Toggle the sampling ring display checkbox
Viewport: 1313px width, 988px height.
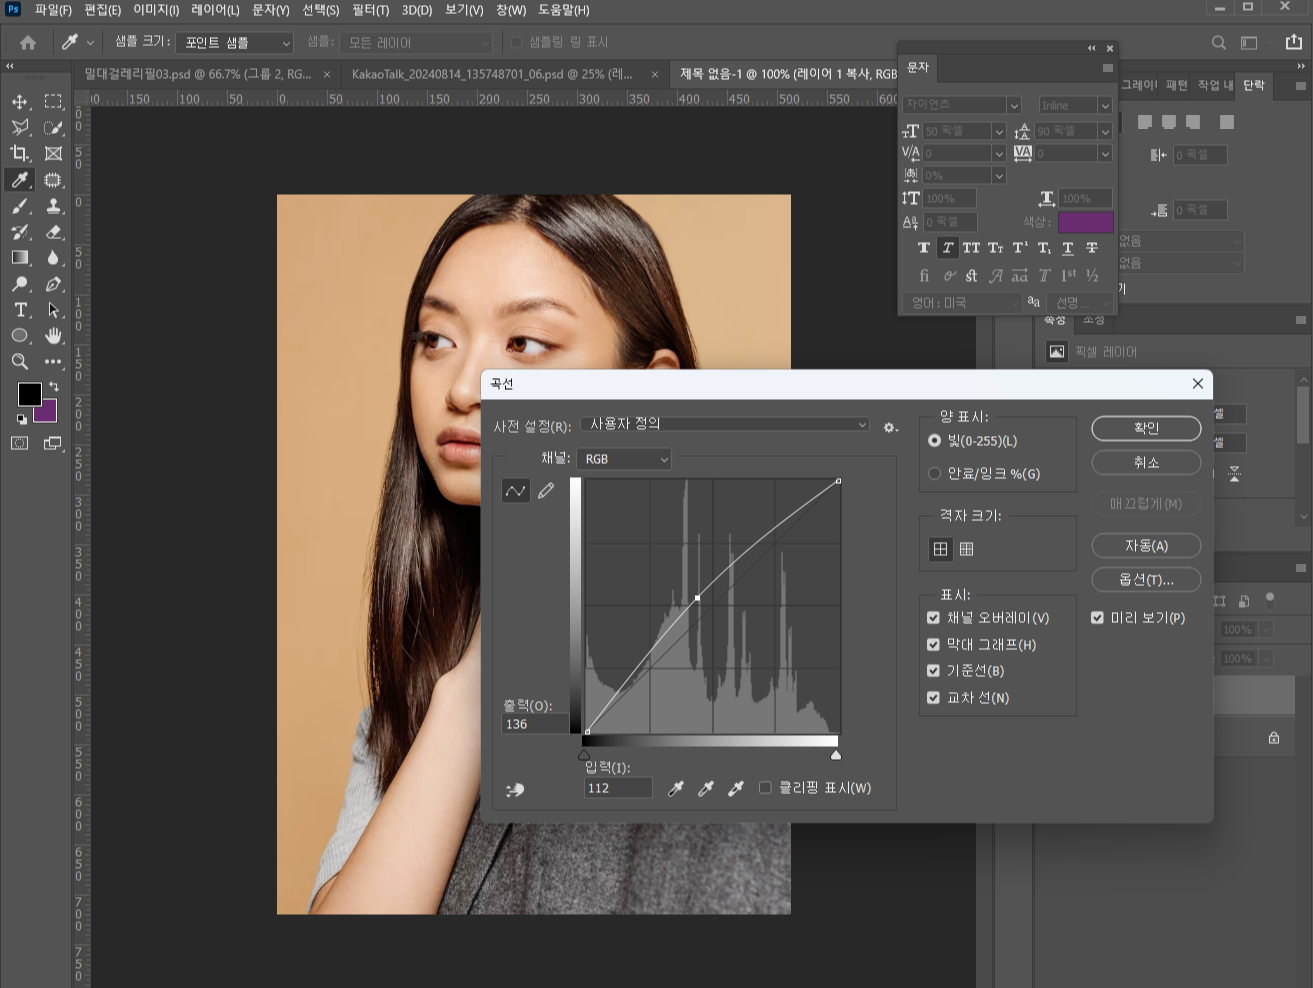[516, 43]
